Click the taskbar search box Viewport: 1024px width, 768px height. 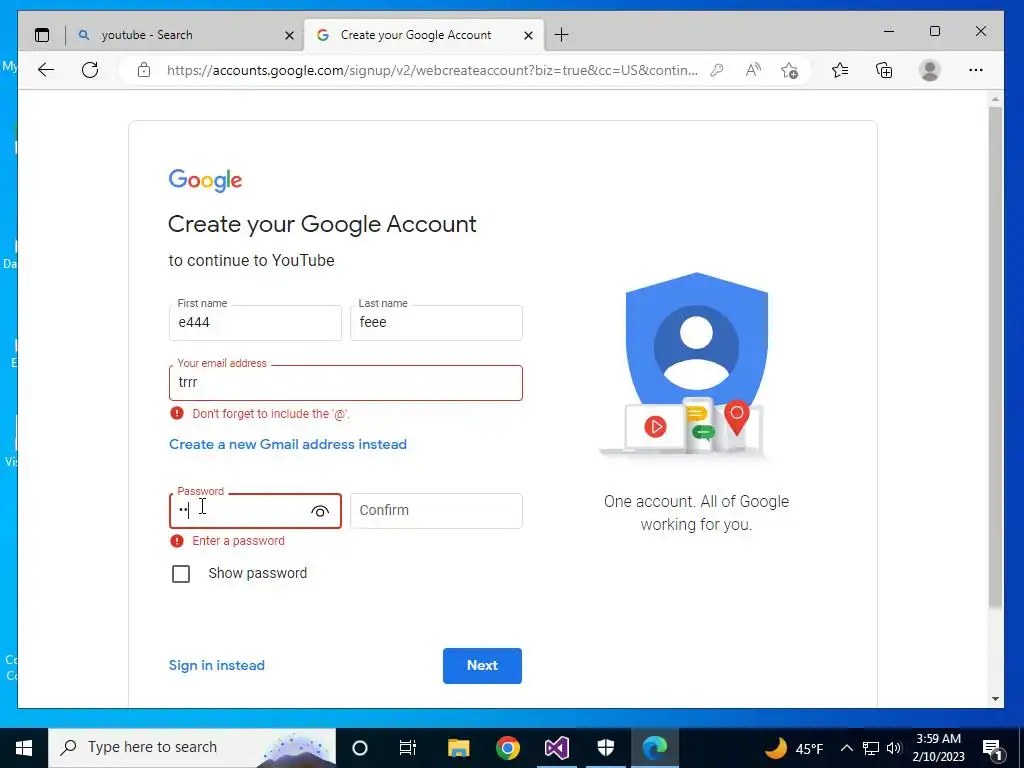click(192, 748)
